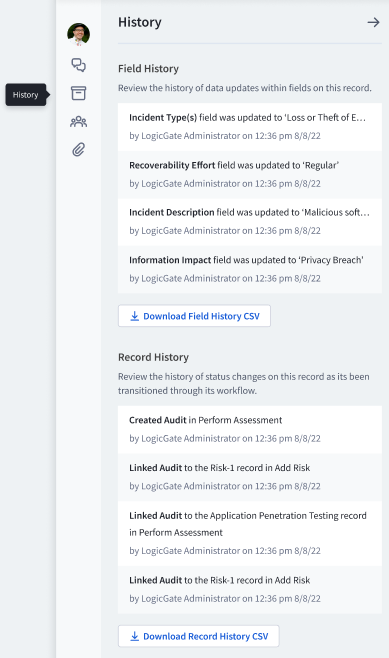Select the Recoverability Effort update entry
389x658 pixels.
[250, 175]
